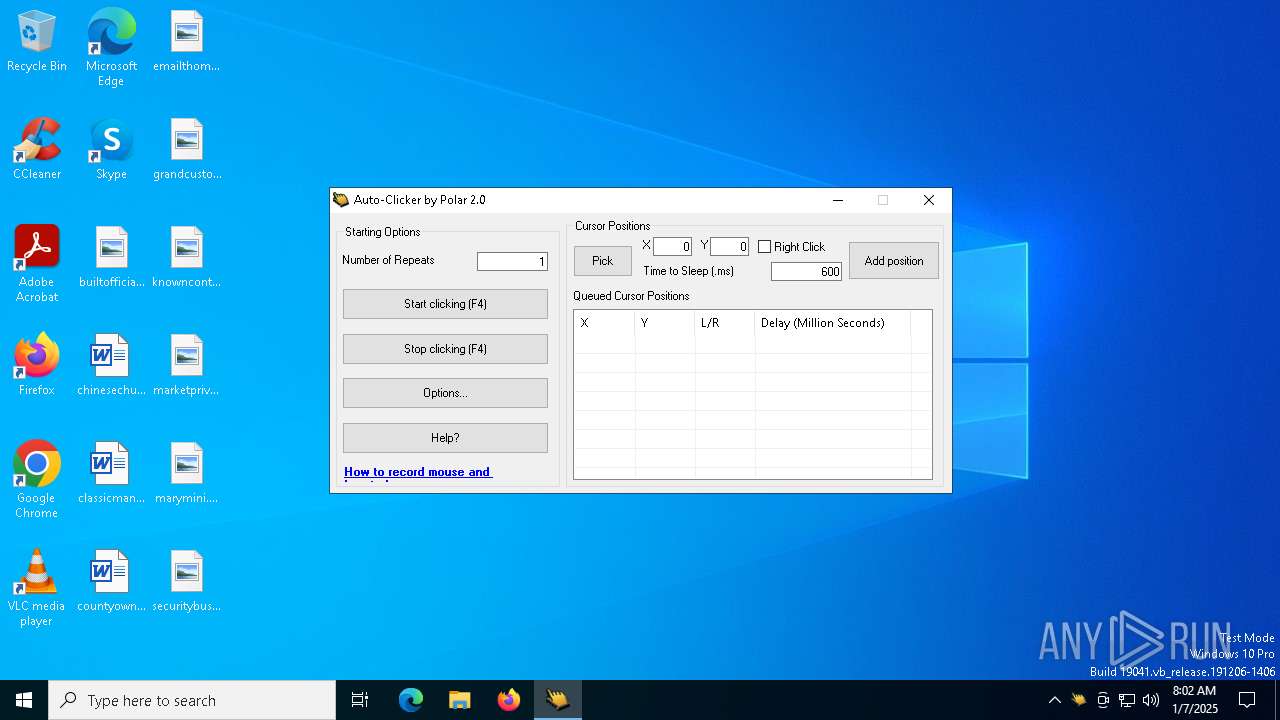Select the classicman... Word document
Screen dimensions: 1280x720
tap(111, 474)
